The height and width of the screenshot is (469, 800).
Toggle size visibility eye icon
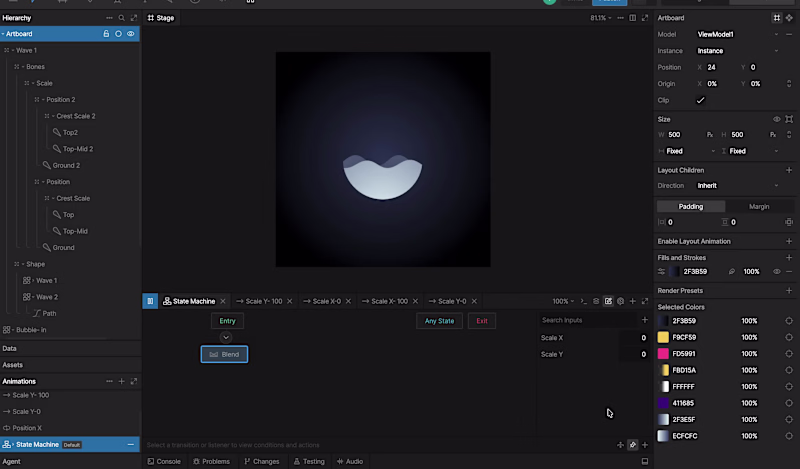(x=777, y=119)
